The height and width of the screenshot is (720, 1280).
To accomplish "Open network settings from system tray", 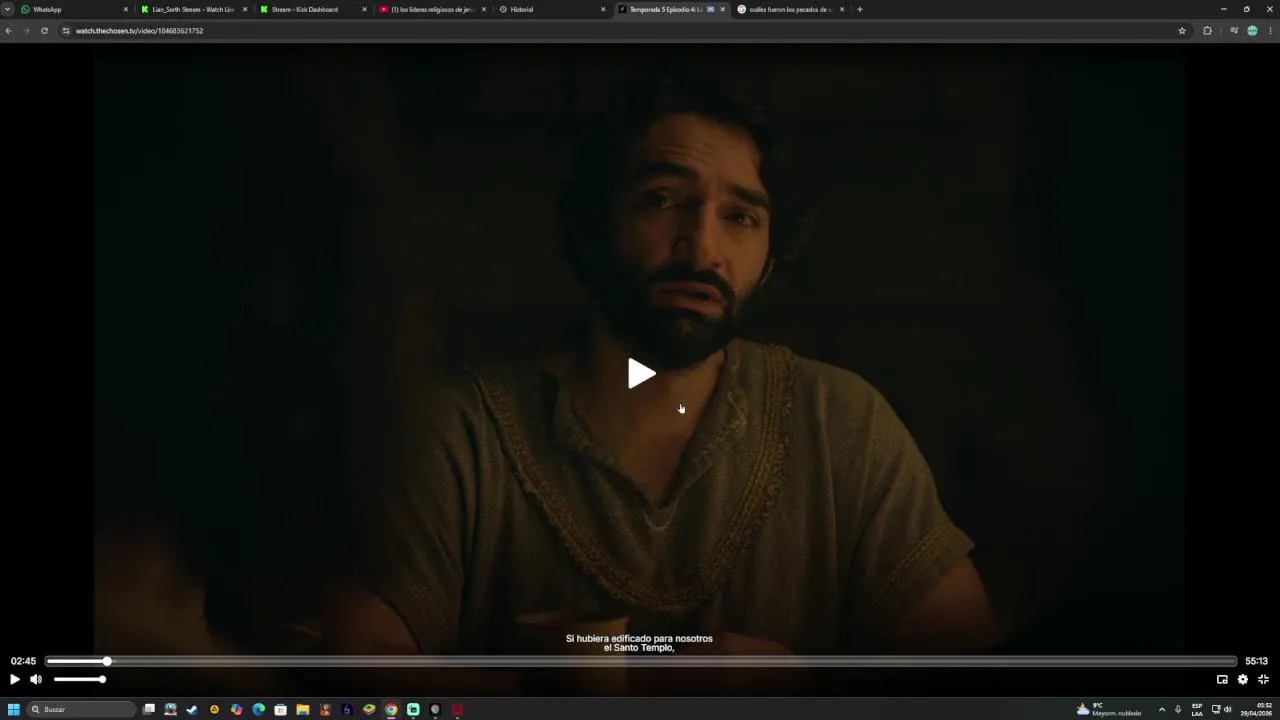I will 1216,709.
